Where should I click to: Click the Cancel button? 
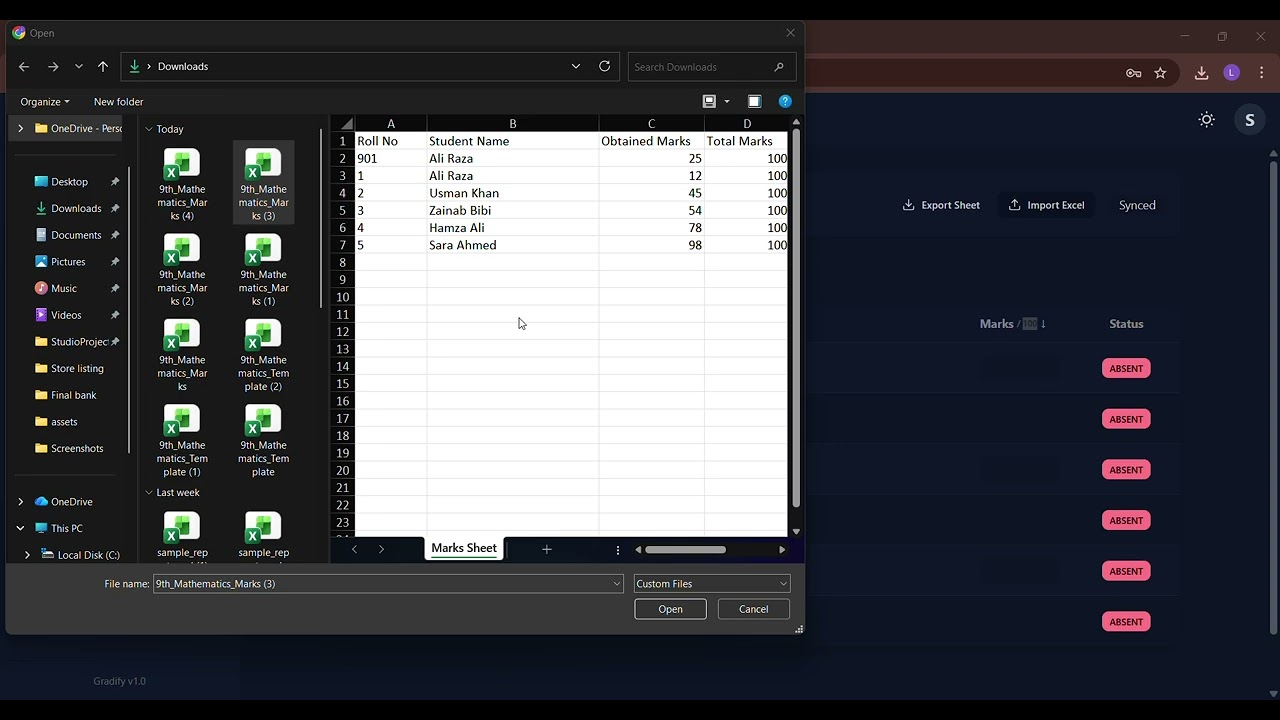pos(754,609)
